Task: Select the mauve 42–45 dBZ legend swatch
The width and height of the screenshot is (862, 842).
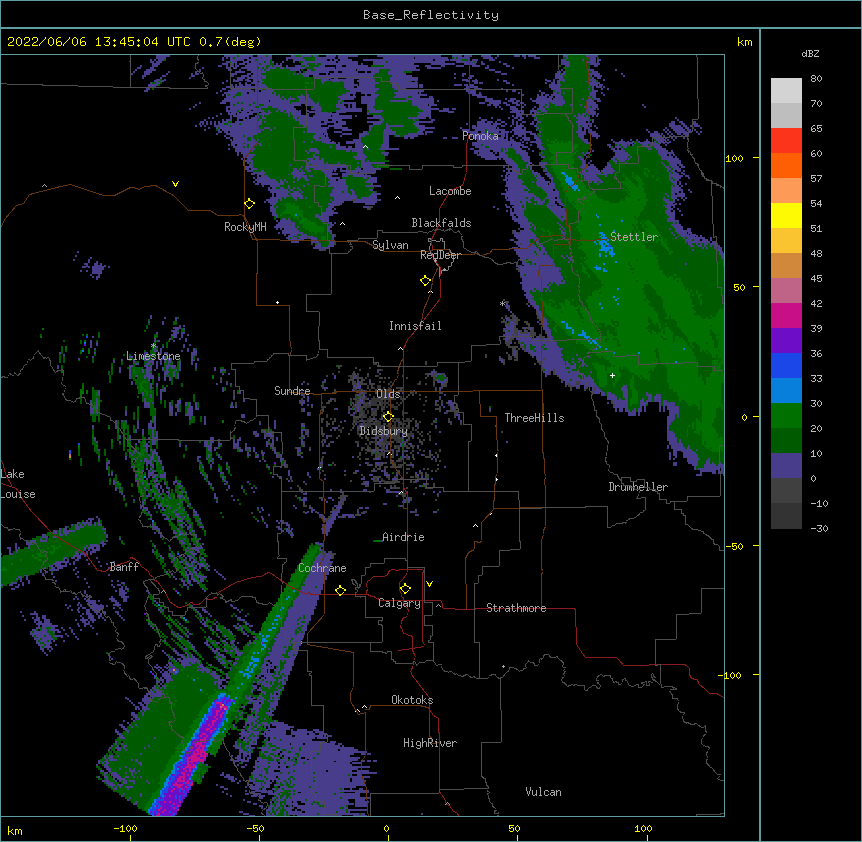Action: point(786,291)
